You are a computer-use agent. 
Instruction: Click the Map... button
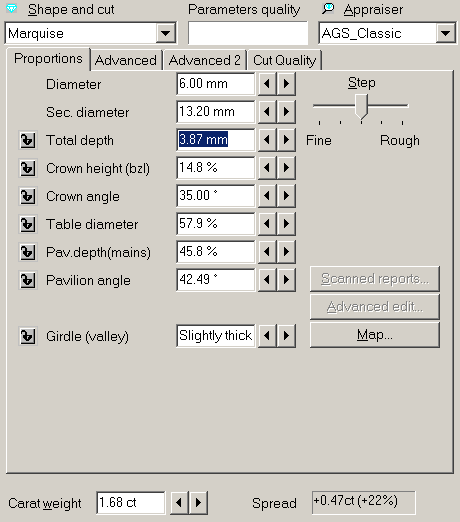click(375, 335)
